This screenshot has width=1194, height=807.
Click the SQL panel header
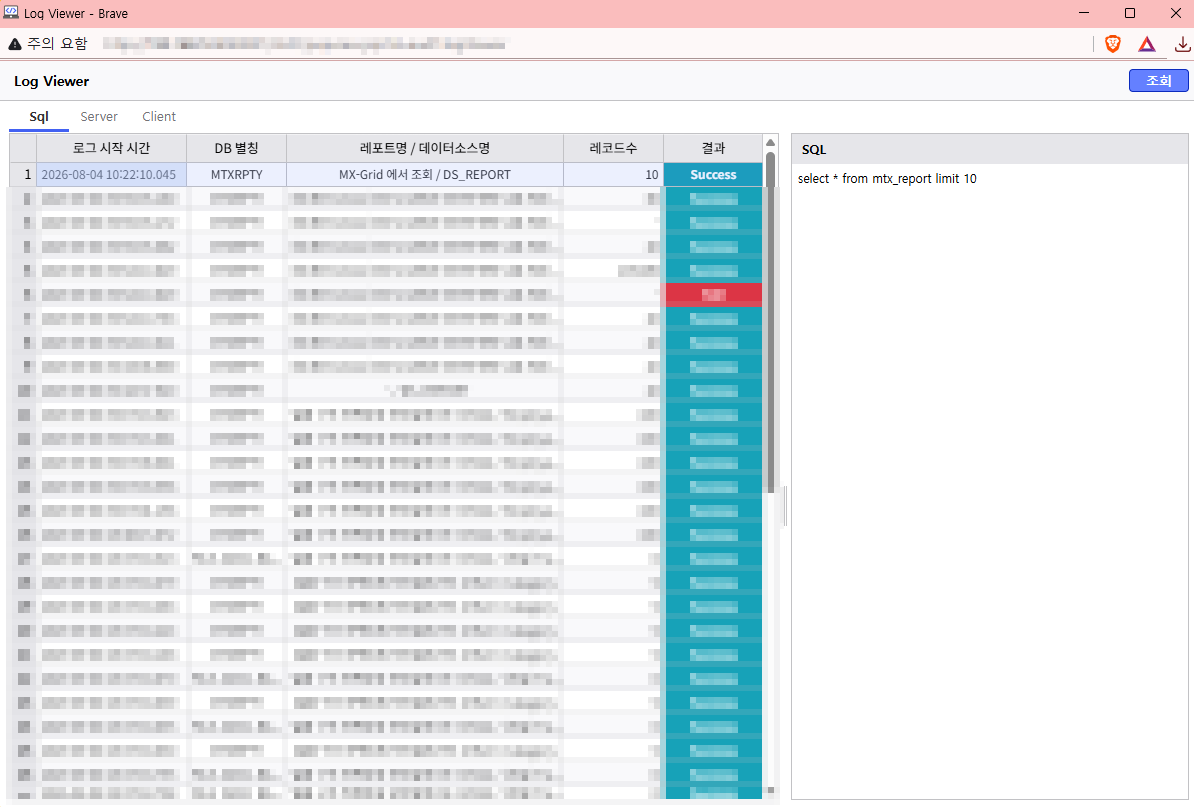coord(990,149)
